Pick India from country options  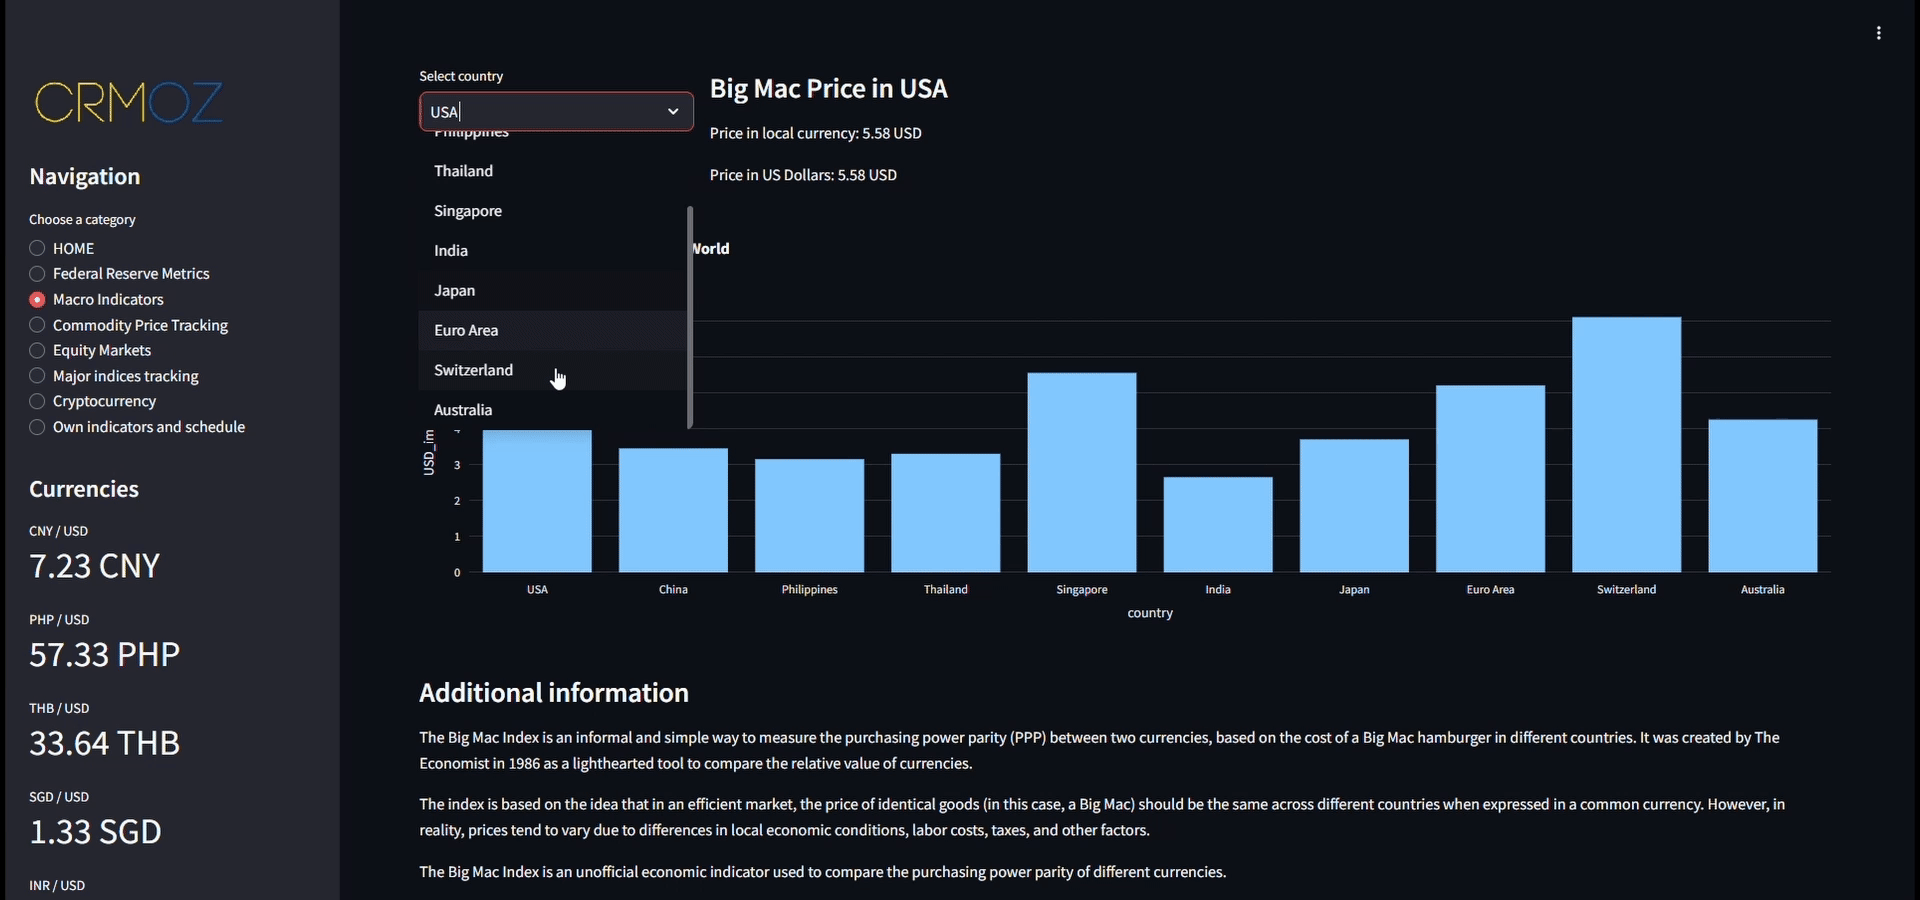point(451,251)
